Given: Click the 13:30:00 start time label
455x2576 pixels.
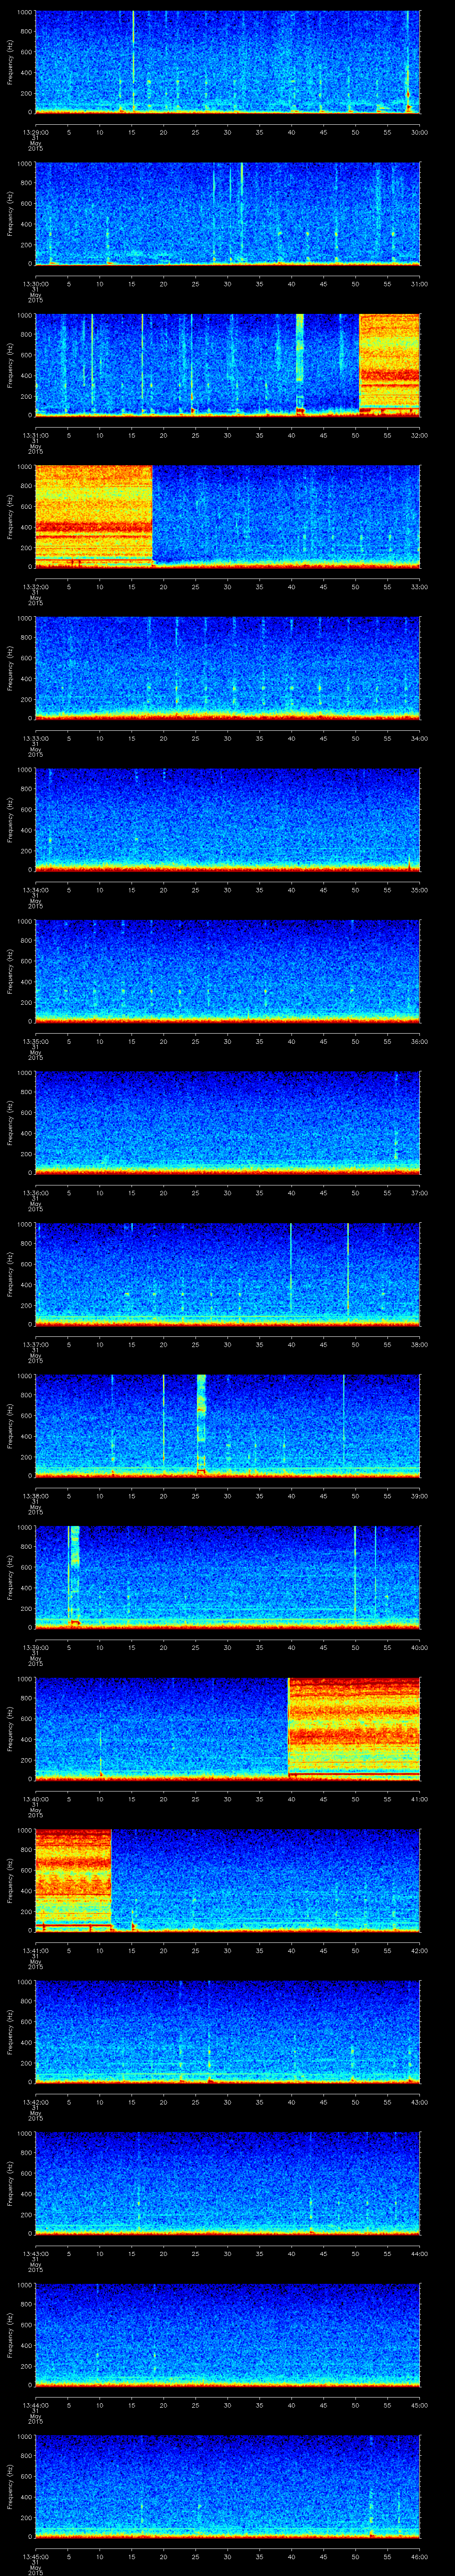Looking at the screenshot, I should coord(35,284).
